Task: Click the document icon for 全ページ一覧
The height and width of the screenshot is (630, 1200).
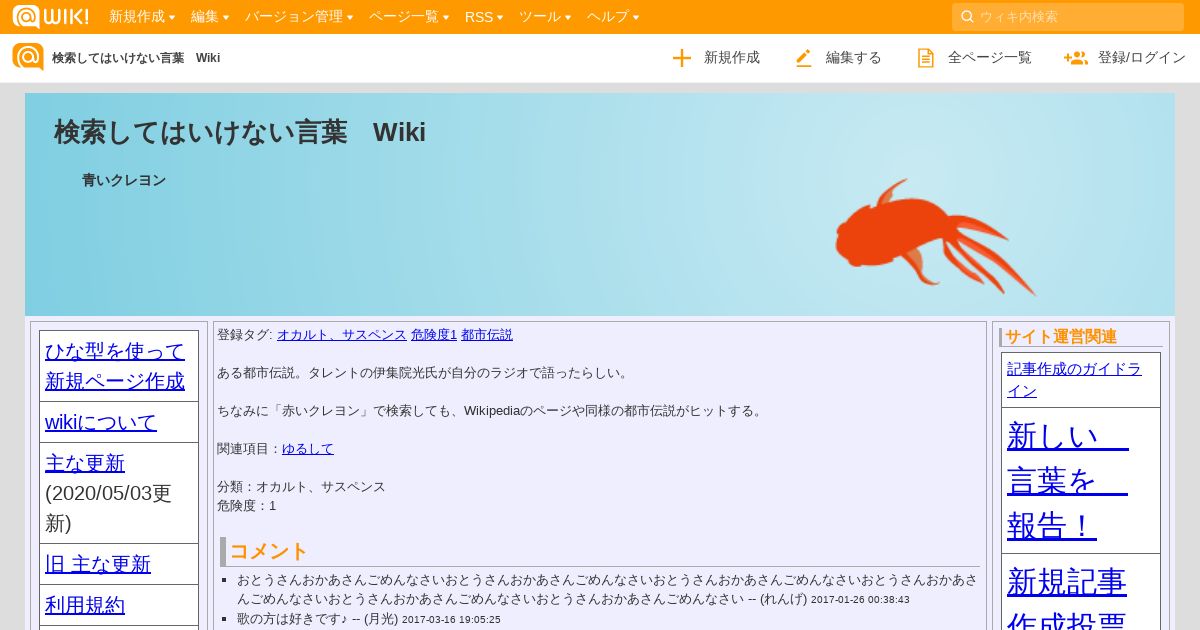Action: point(926,58)
